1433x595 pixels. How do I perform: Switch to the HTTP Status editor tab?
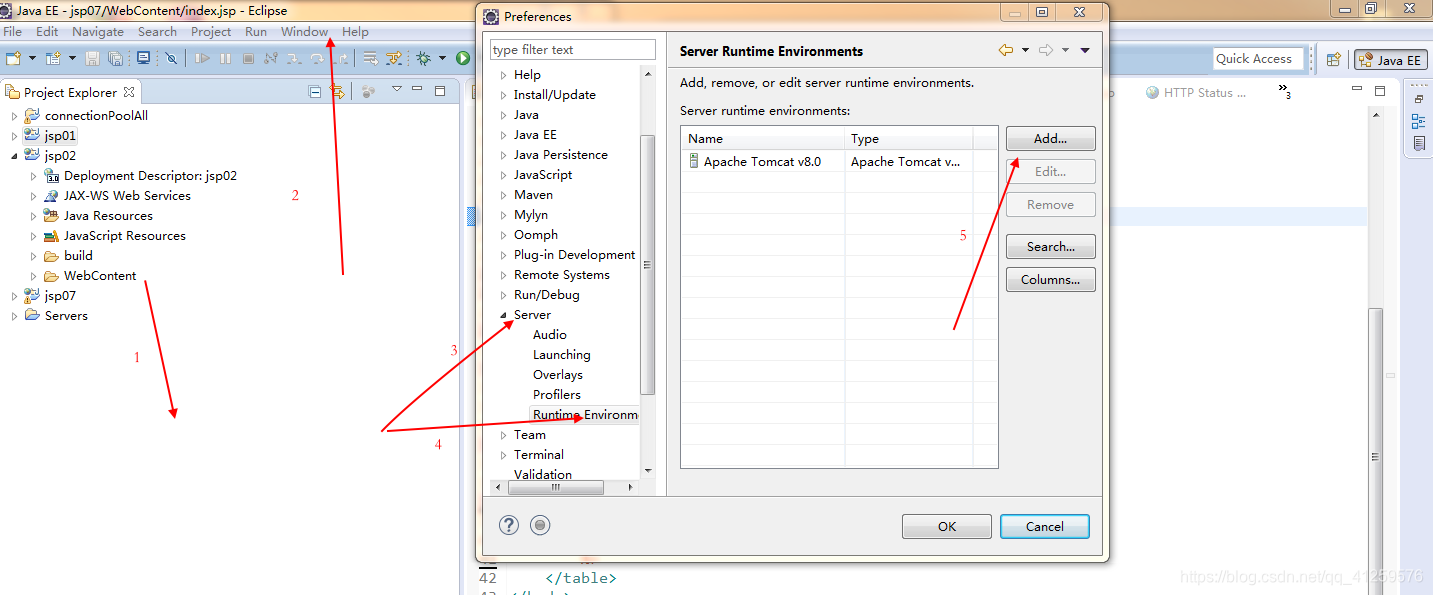click(1196, 92)
